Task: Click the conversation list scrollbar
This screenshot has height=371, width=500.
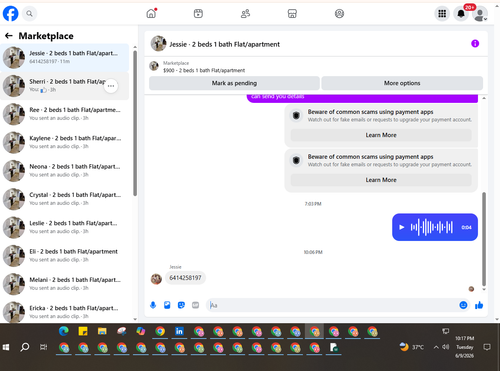Action: point(135,123)
